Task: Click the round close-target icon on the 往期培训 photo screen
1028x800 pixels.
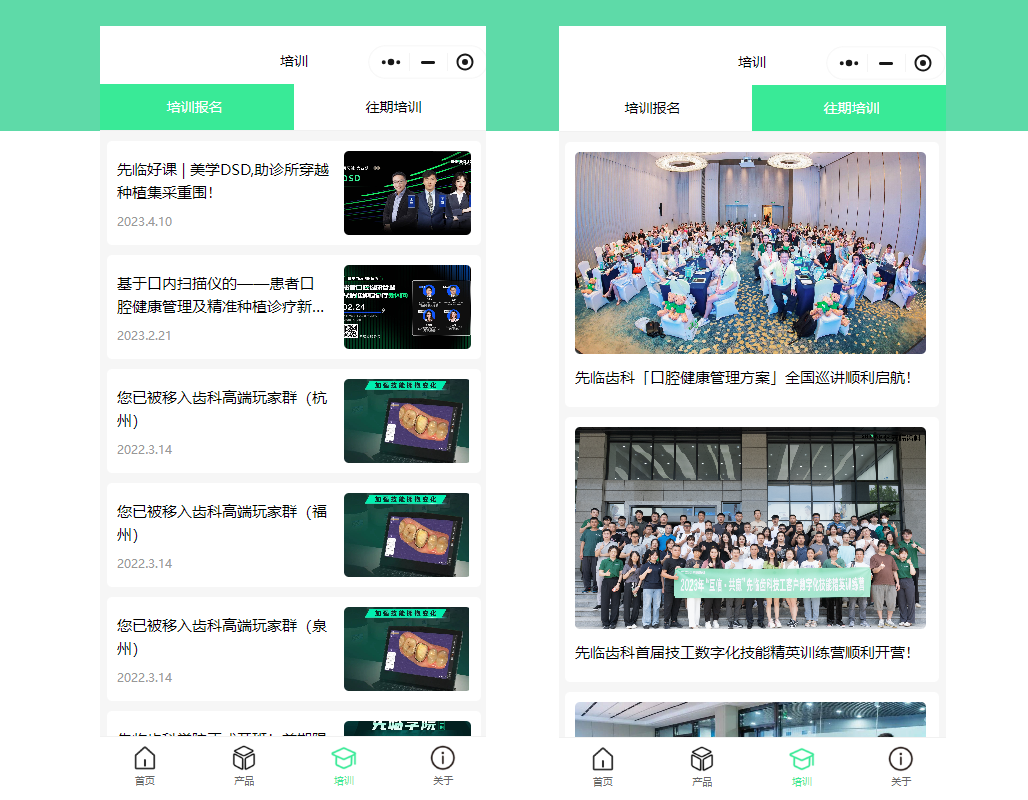Action: [923, 63]
